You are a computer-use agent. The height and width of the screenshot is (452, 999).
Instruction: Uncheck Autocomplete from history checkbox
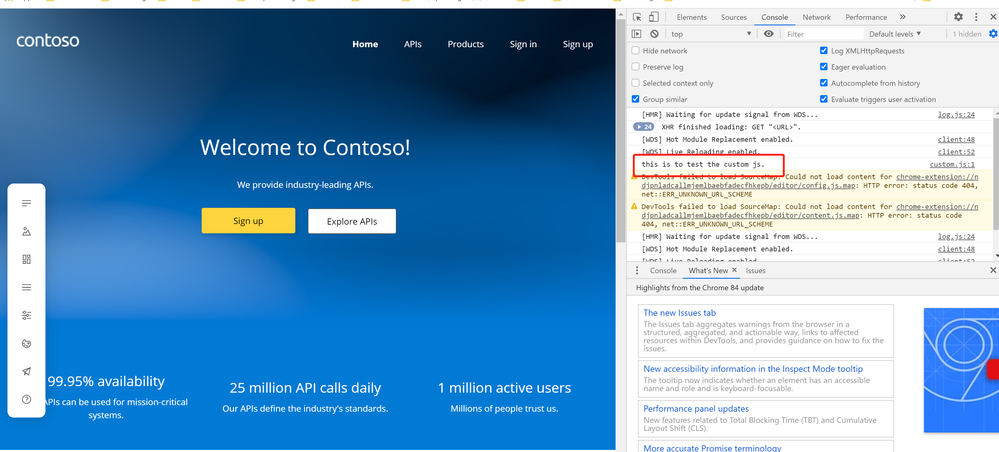click(824, 83)
